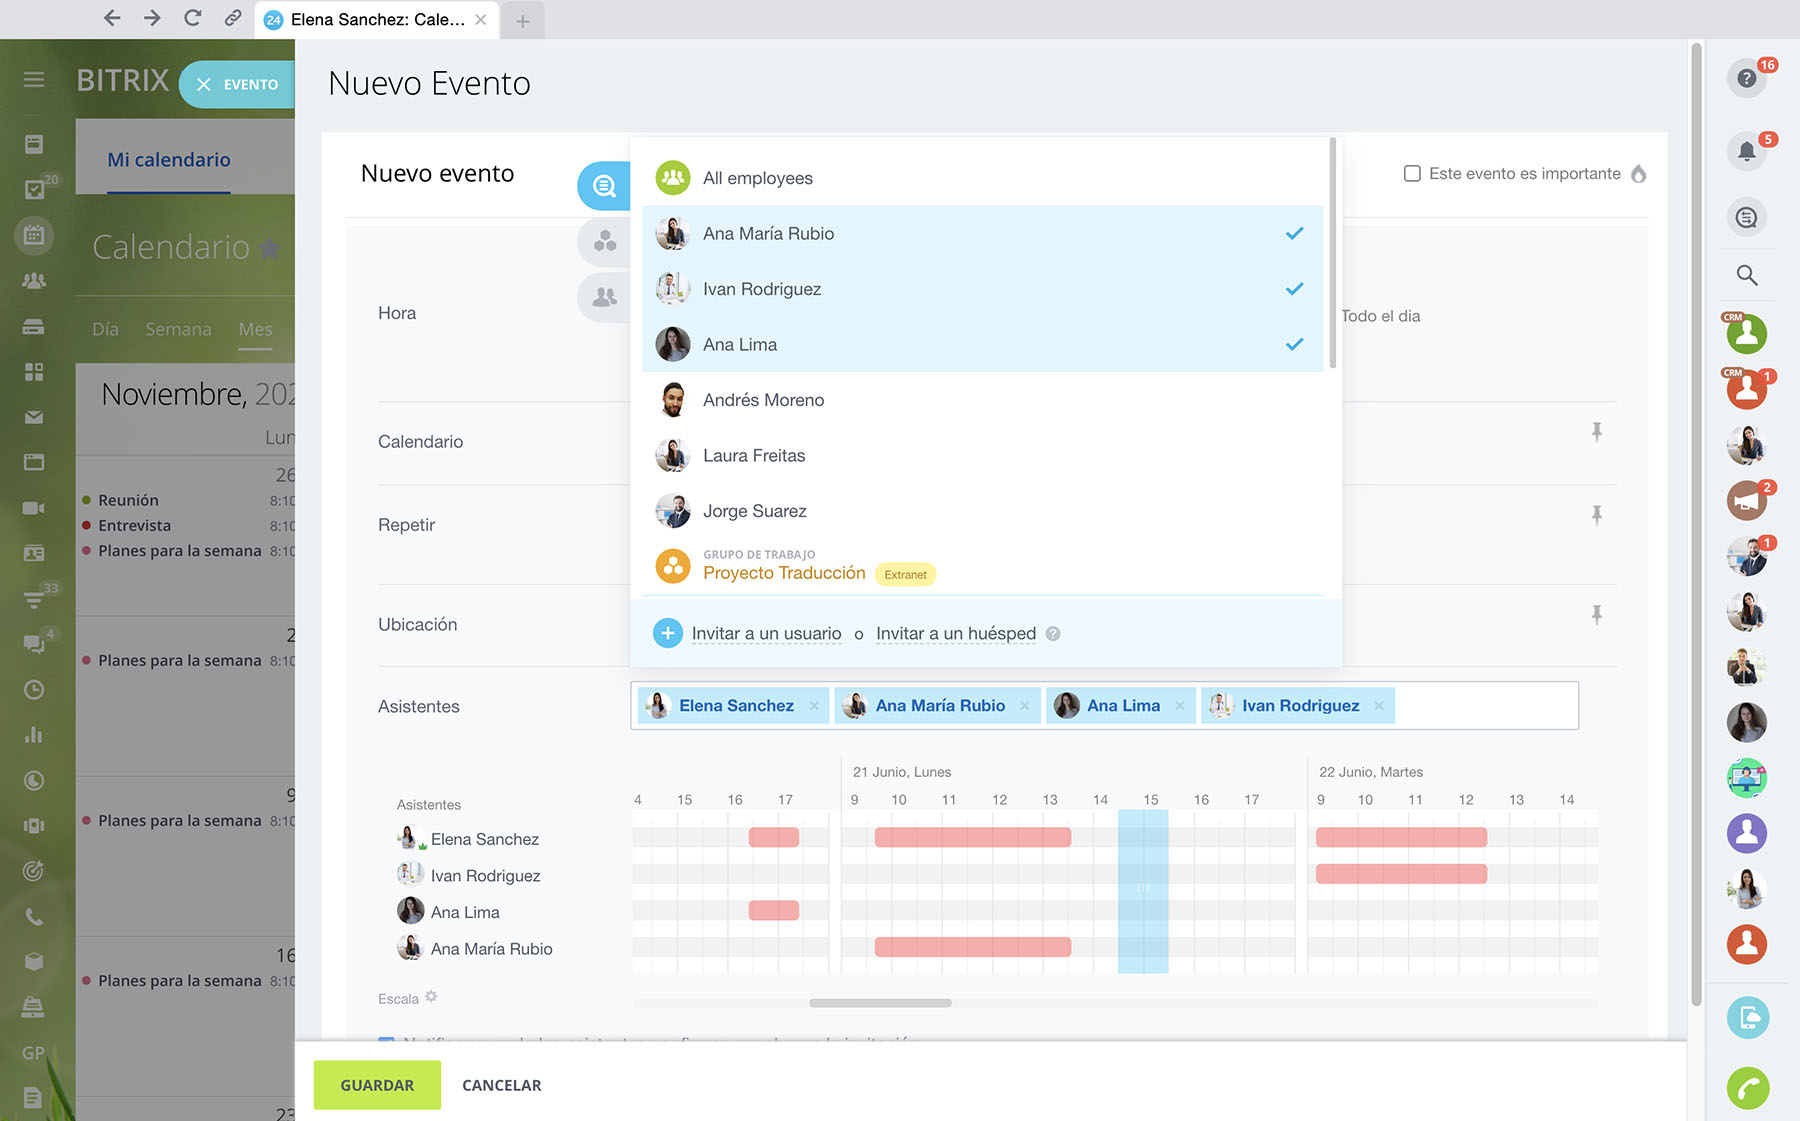The width and height of the screenshot is (1800, 1121).
Task: Click the GUARDAR button
Action: (377, 1085)
